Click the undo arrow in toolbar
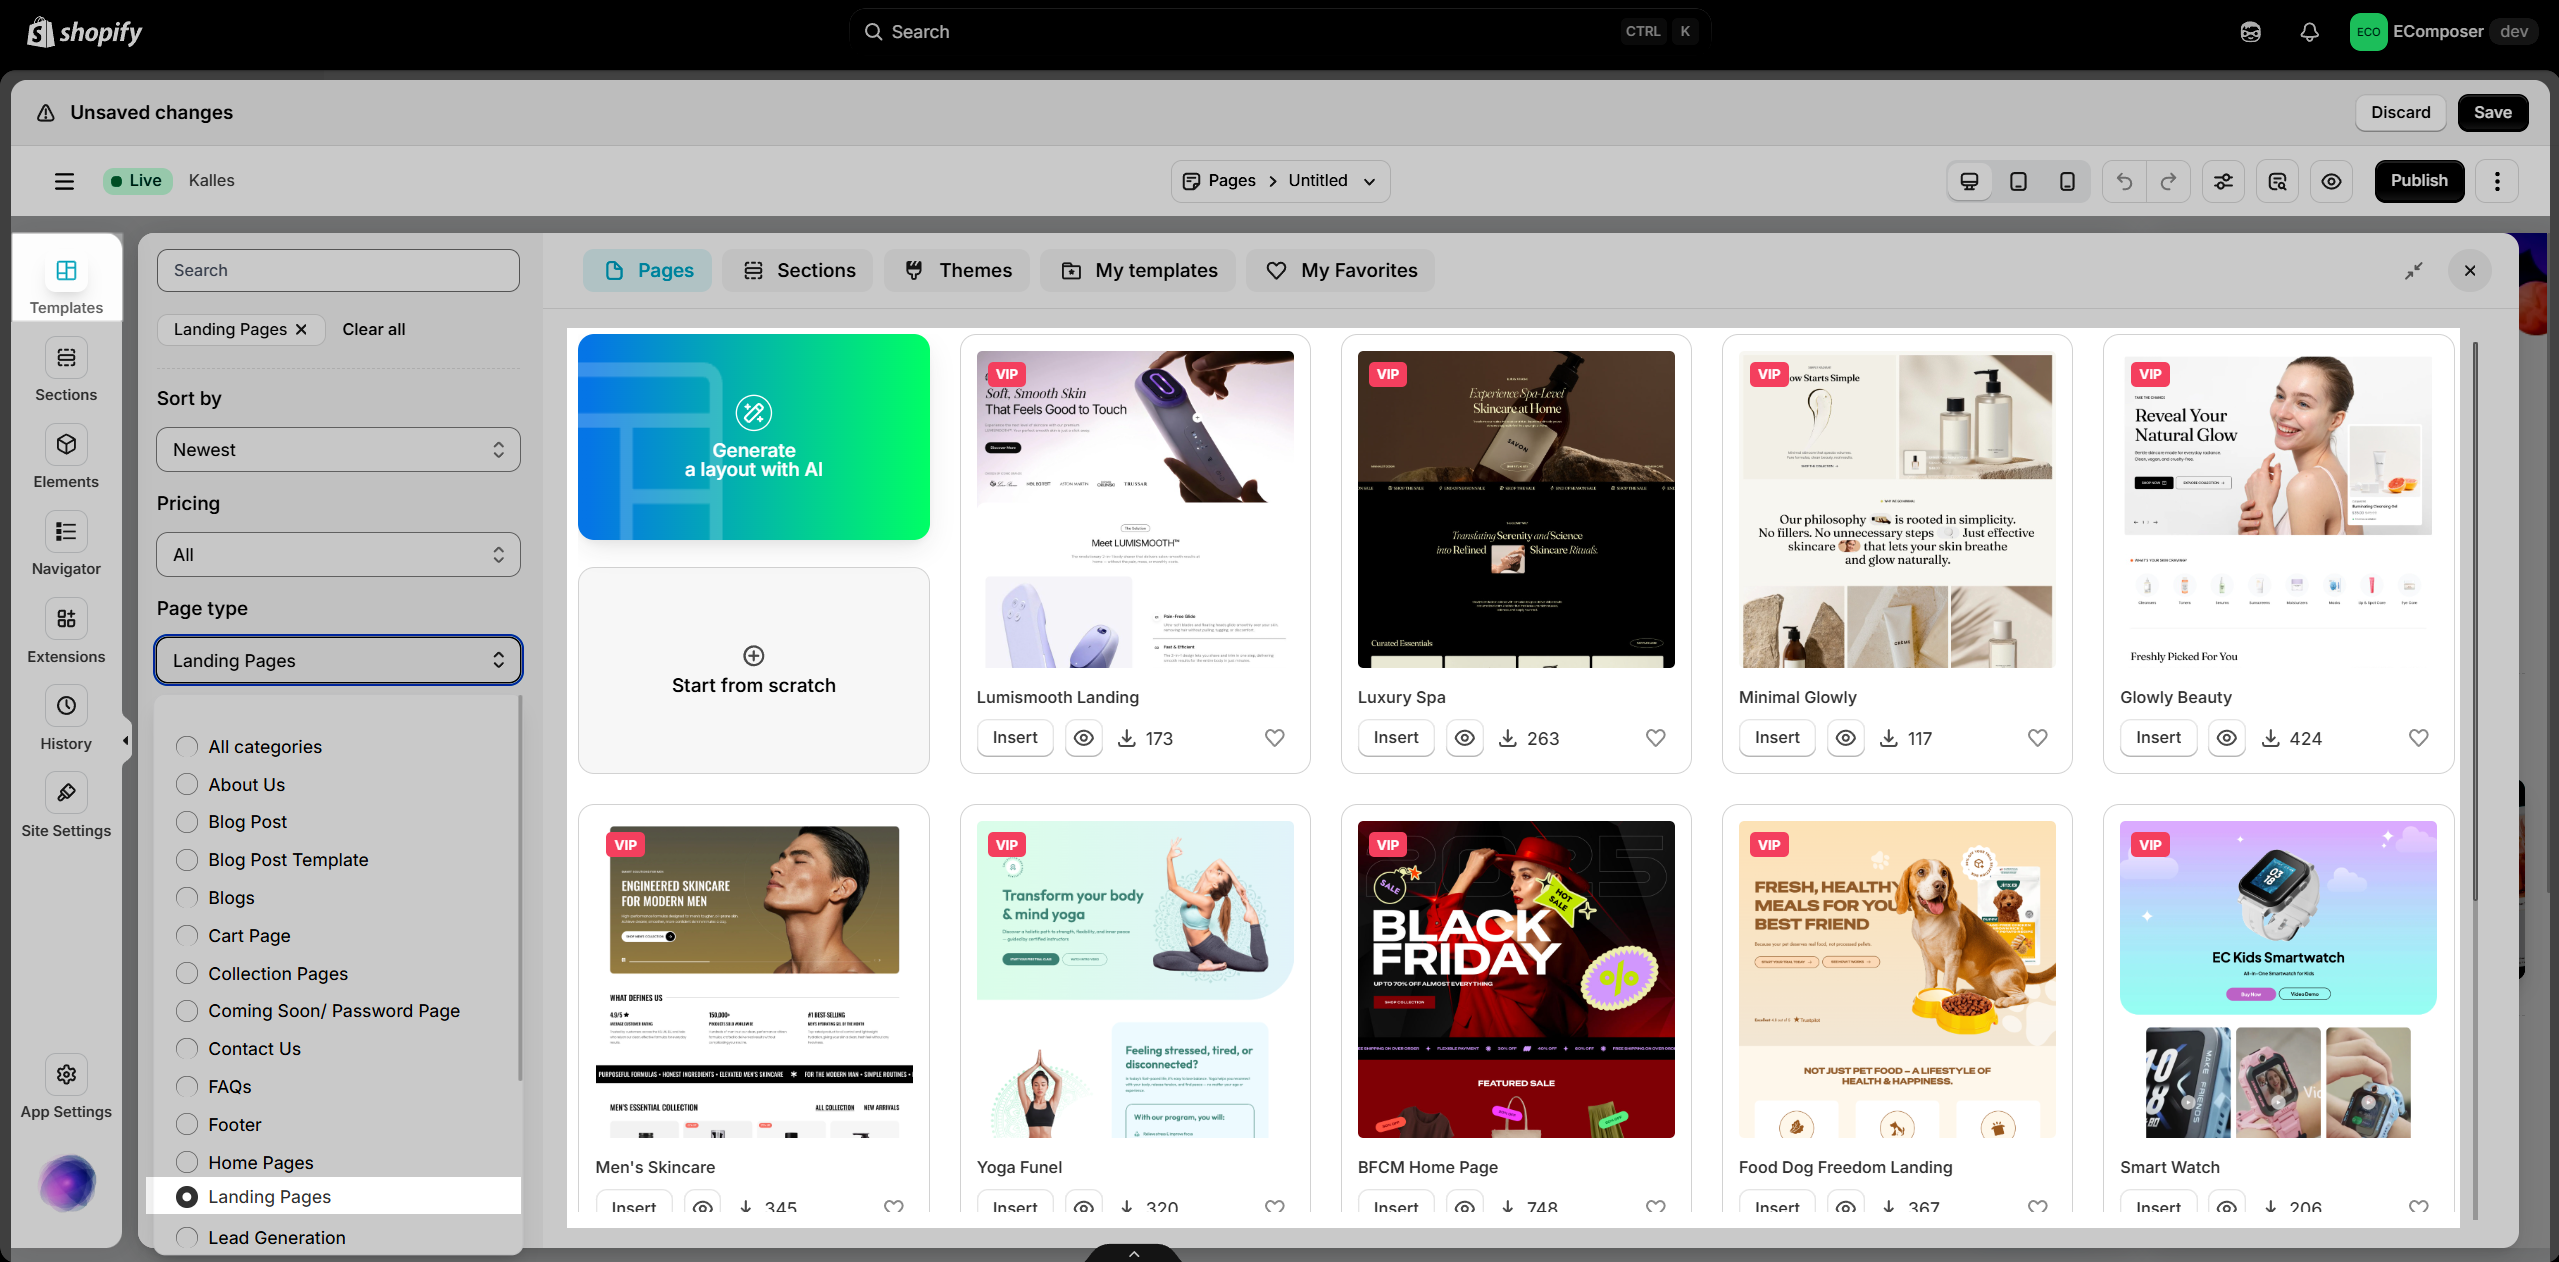The width and height of the screenshot is (2559, 1262). click(2124, 181)
